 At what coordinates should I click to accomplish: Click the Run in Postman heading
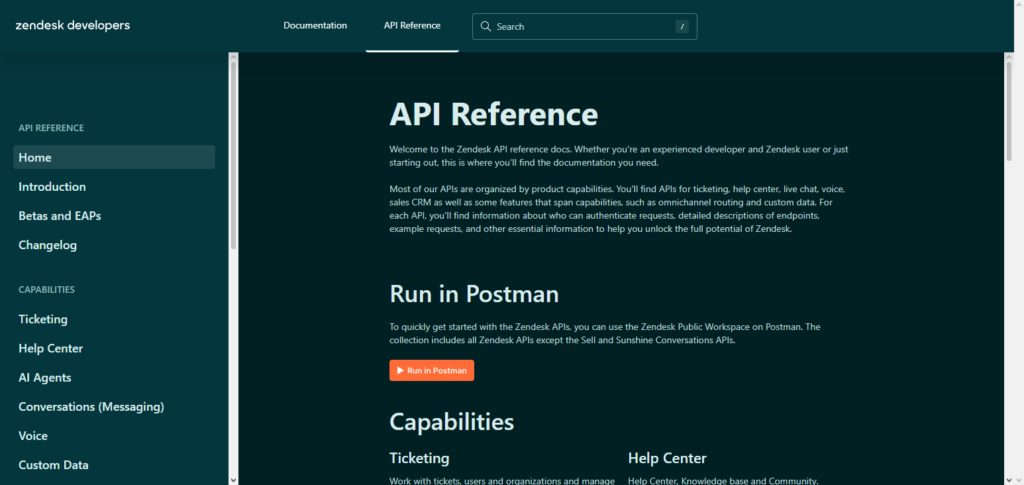coord(474,294)
